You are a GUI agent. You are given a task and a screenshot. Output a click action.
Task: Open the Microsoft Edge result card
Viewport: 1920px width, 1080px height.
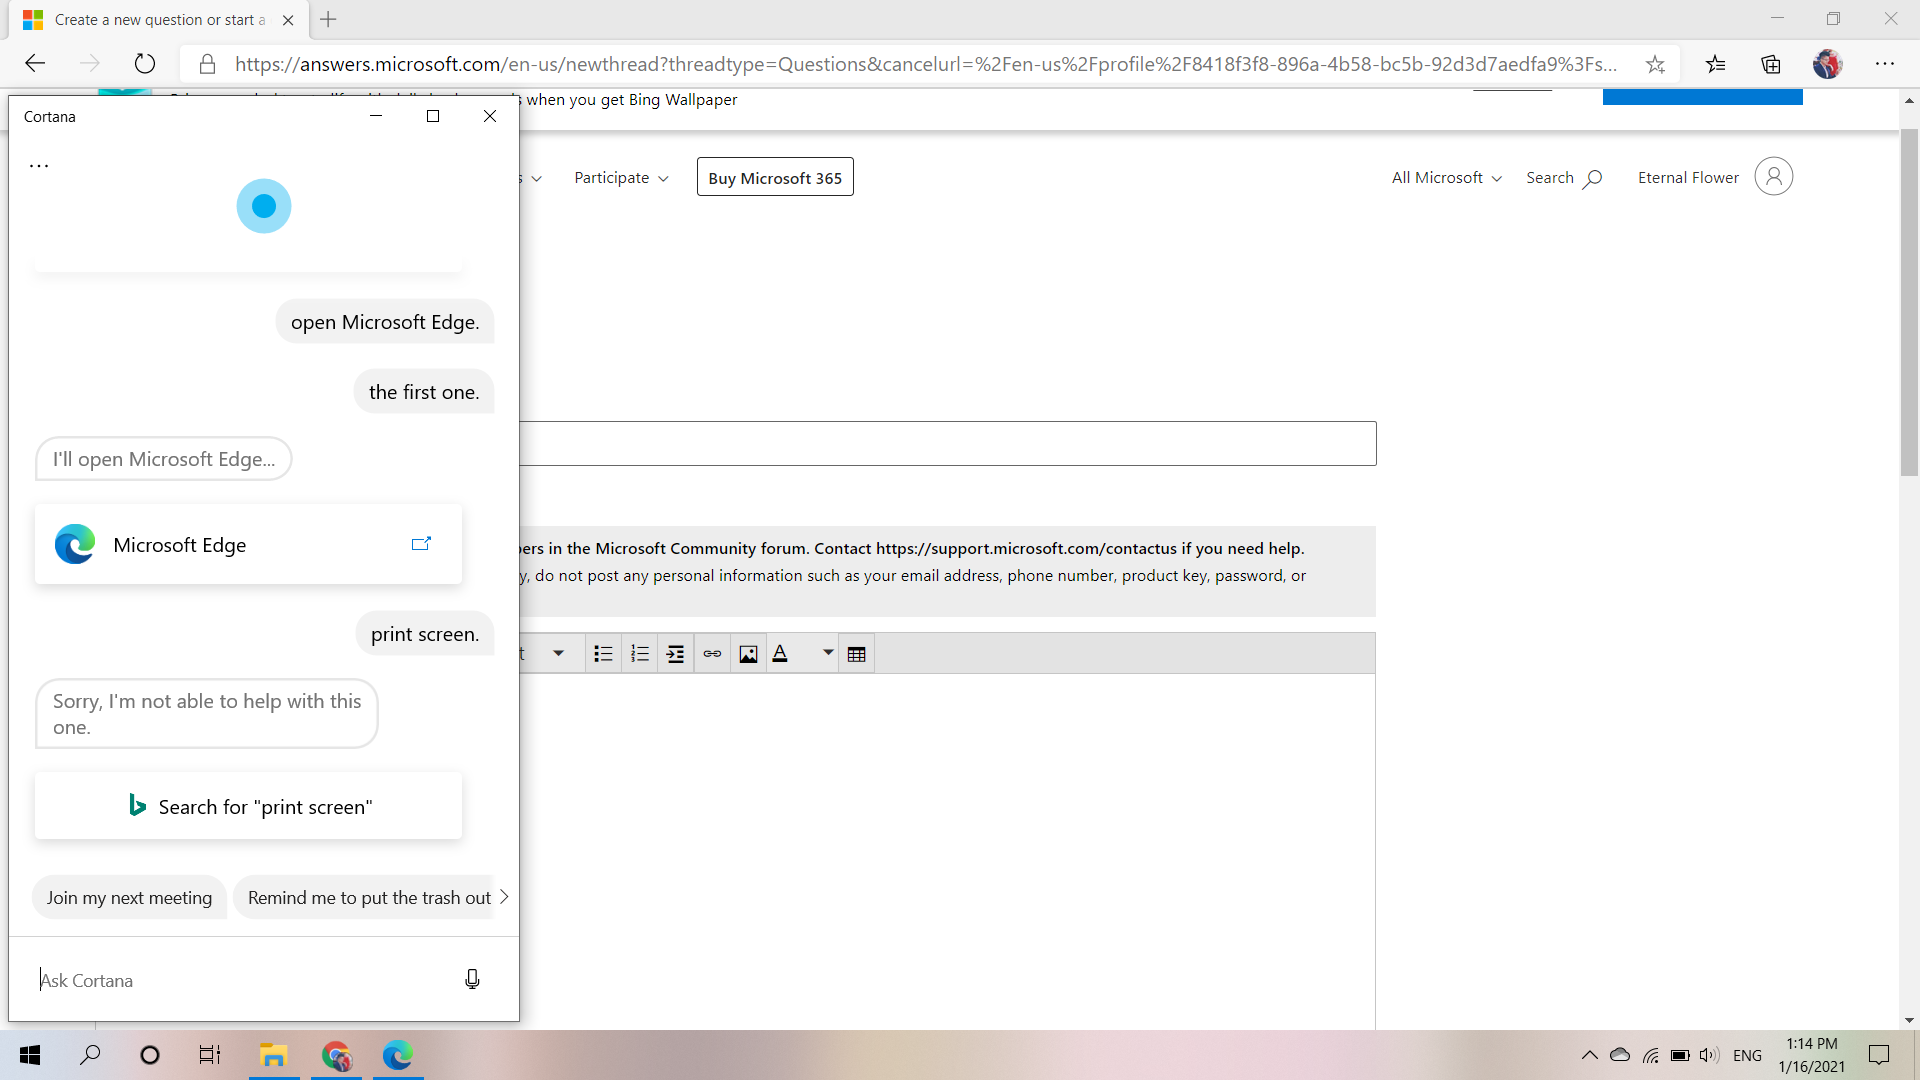(x=249, y=544)
